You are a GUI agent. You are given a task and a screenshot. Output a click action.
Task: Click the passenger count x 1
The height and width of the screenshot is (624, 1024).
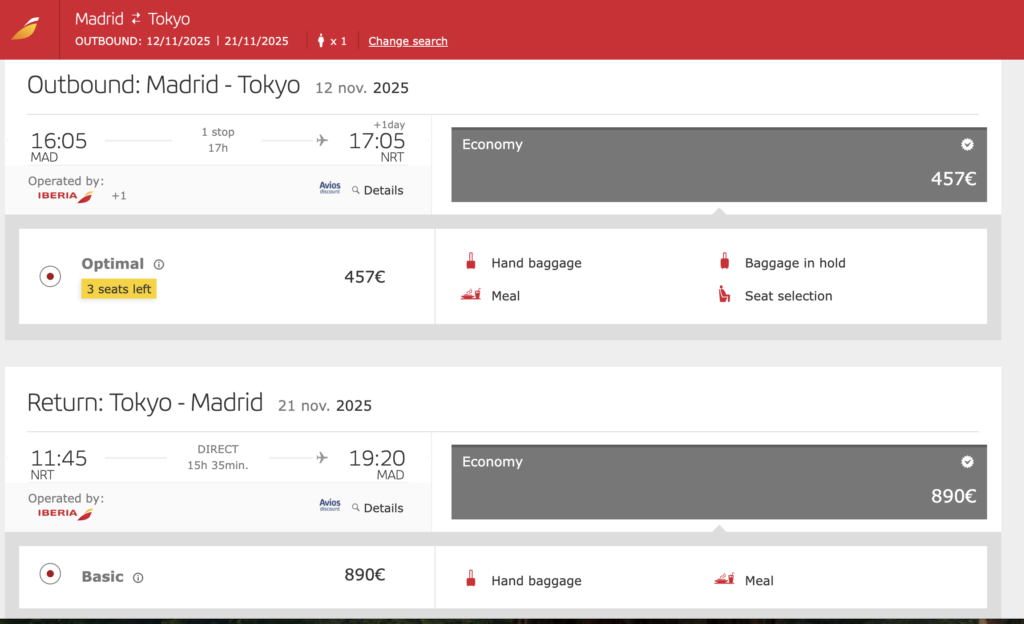(332, 41)
